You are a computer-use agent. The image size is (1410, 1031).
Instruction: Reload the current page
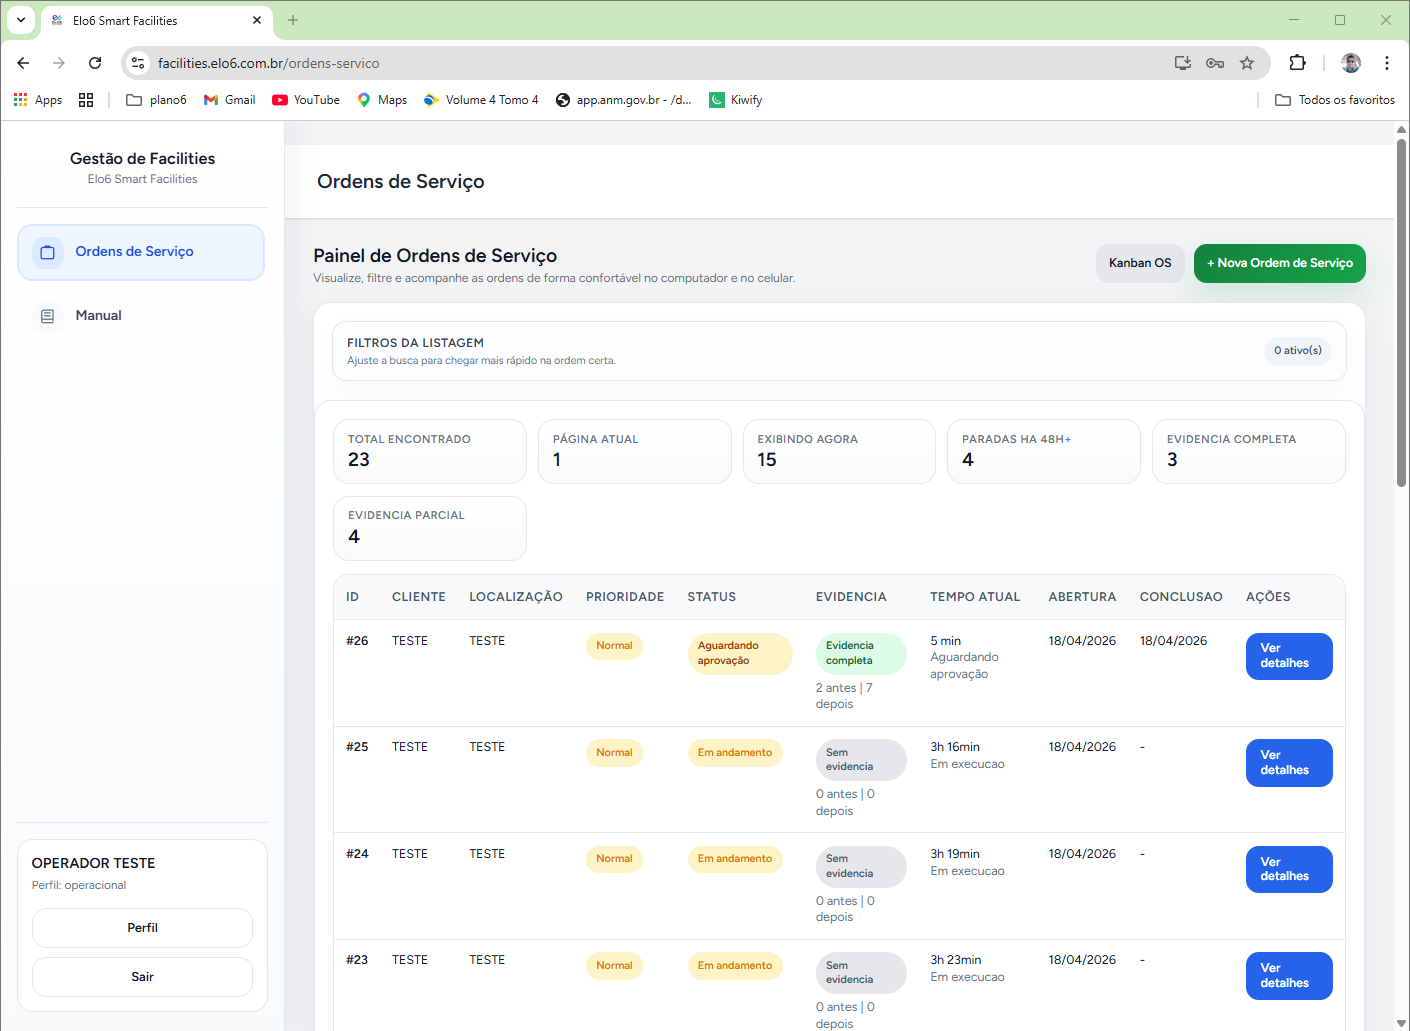95,63
